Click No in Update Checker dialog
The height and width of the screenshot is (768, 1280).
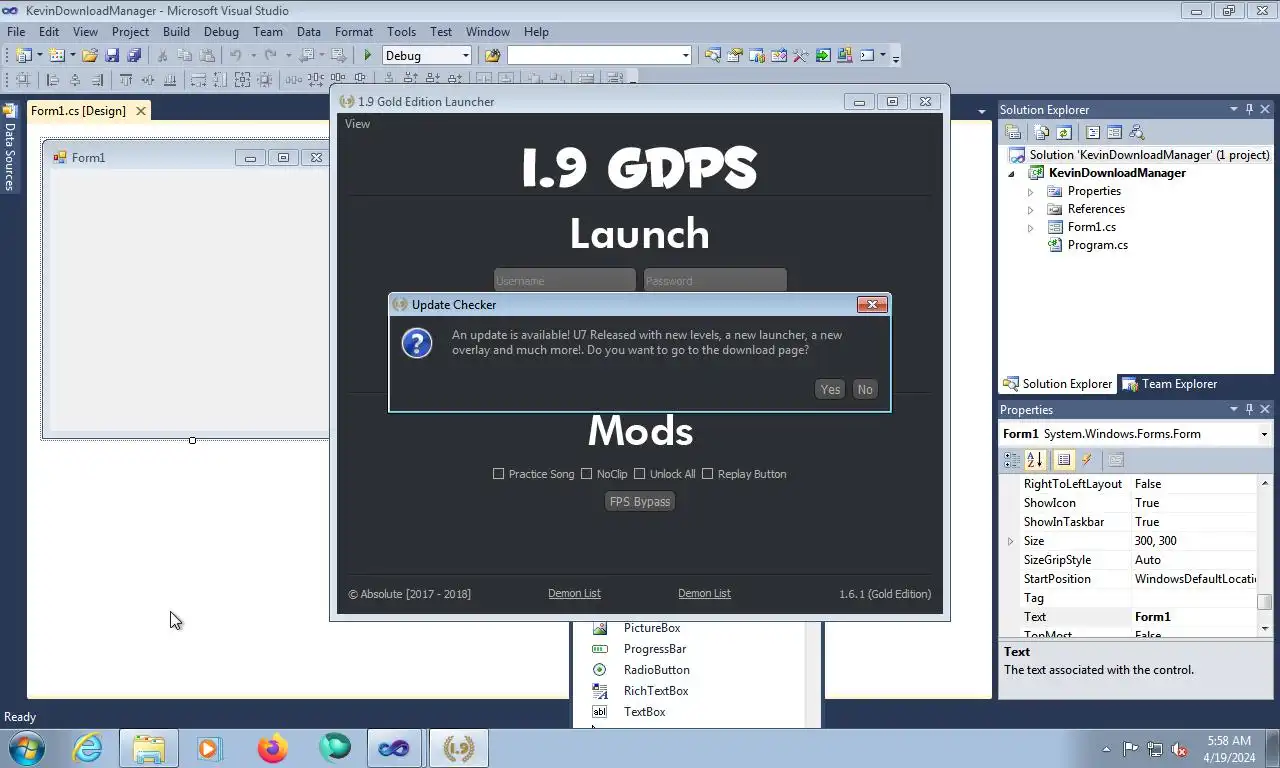[865, 389]
